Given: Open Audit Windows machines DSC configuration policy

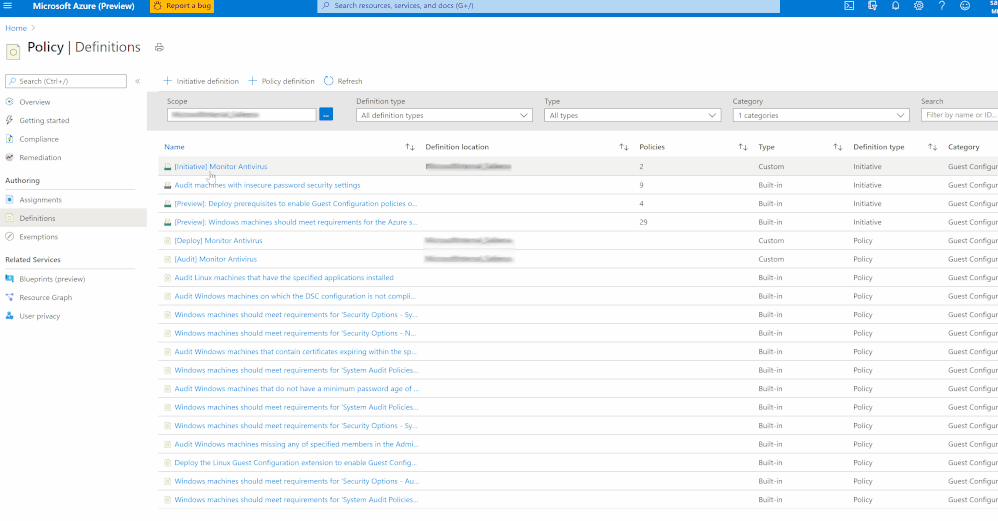Looking at the screenshot, I should 295,296.
